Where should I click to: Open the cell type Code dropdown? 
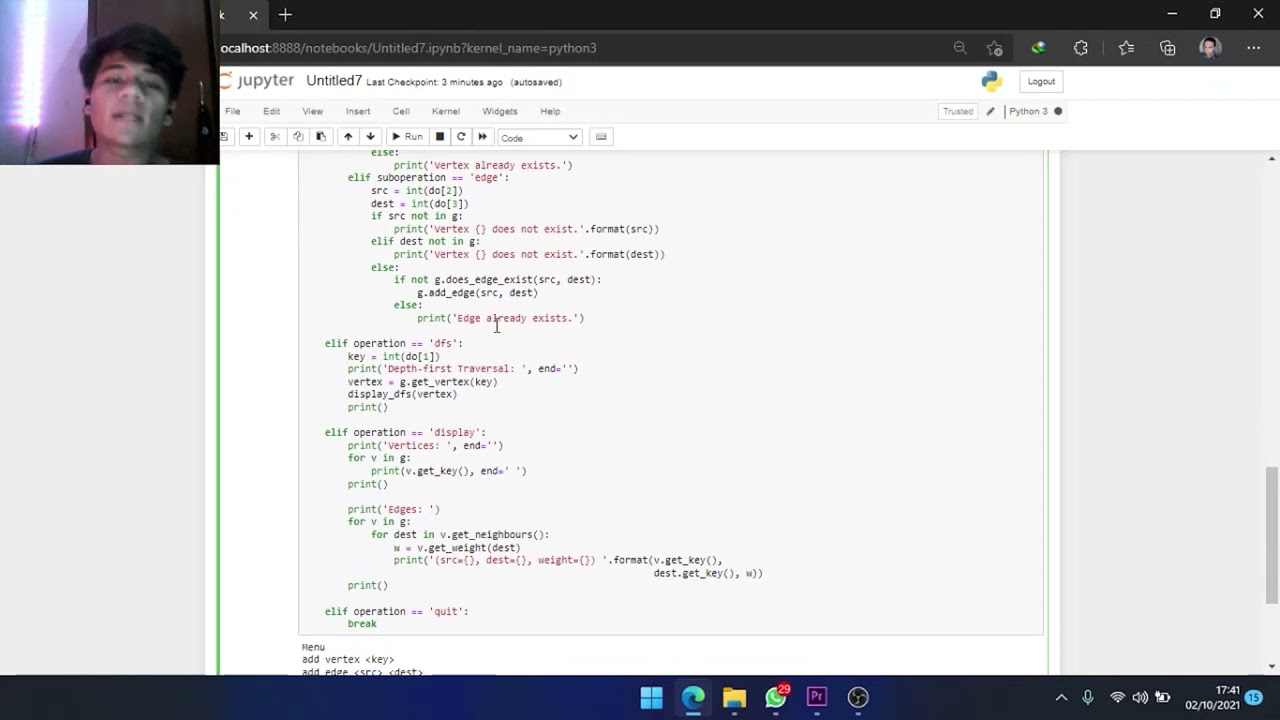(539, 137)
